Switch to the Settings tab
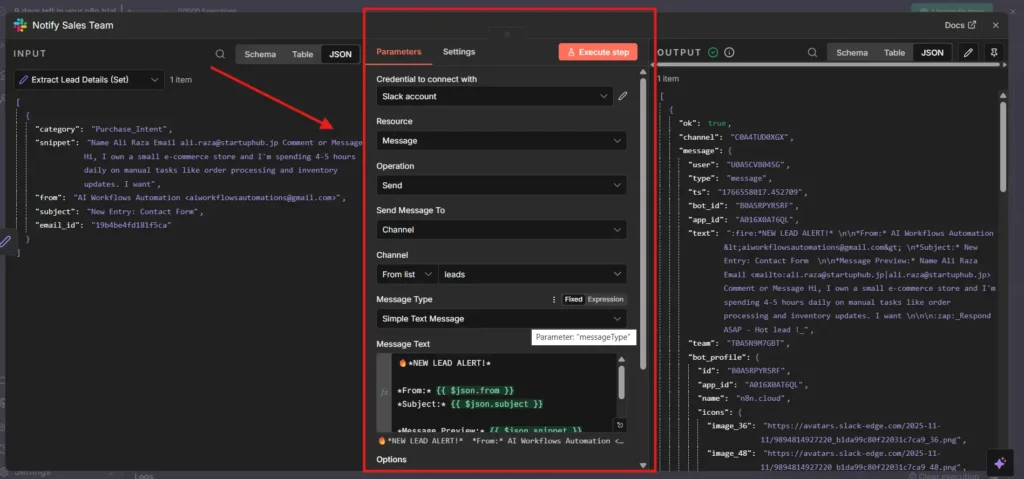 (x=459, y=52)
